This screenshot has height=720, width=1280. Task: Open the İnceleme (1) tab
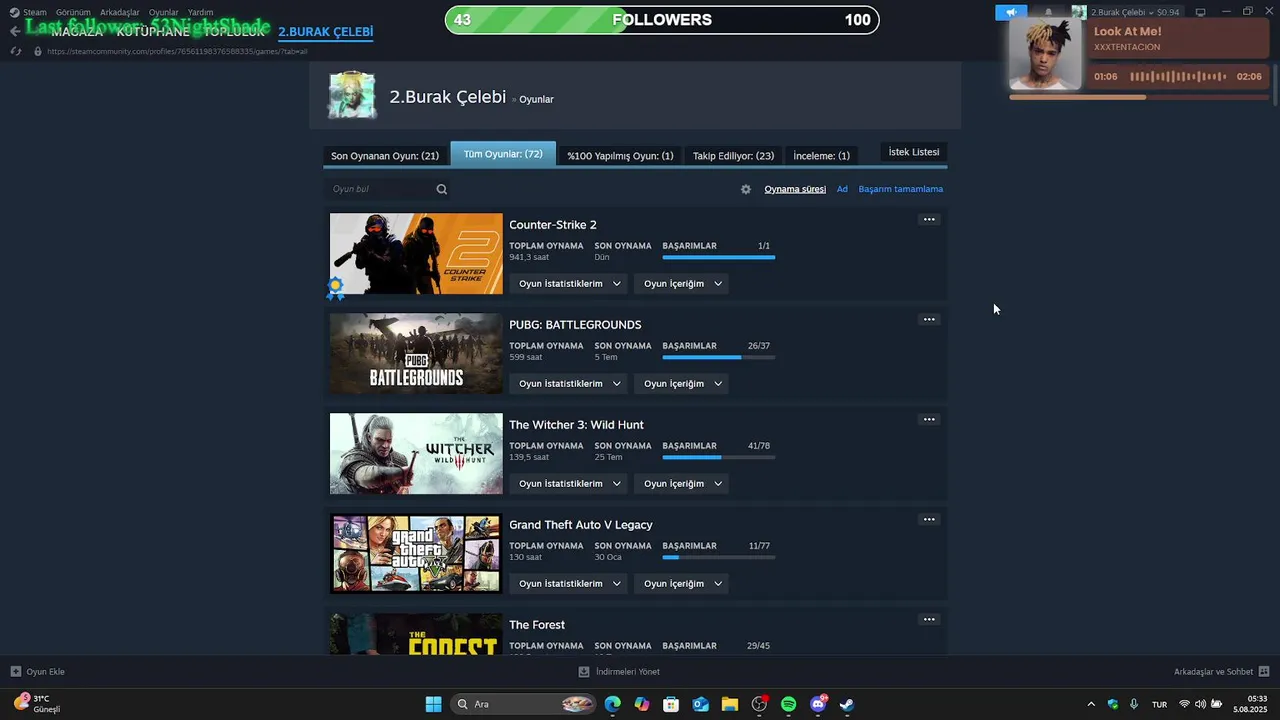[x=821, y=156]
